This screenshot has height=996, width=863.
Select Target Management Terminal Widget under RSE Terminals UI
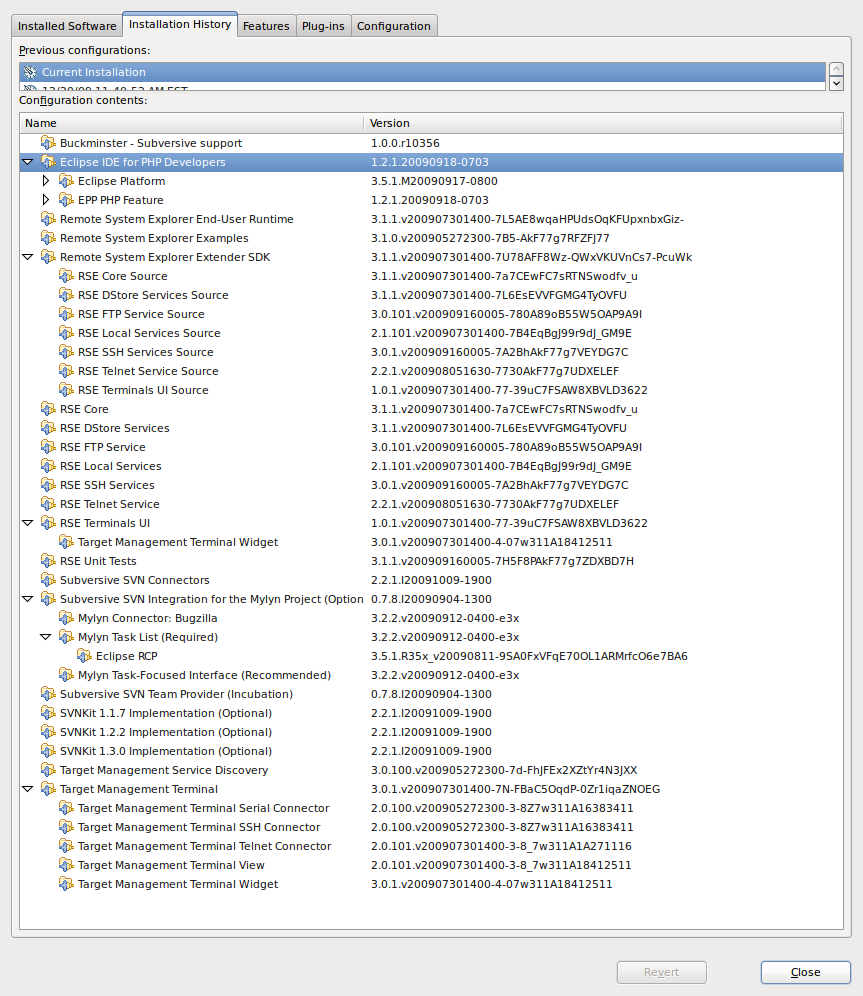tap(431, 542)
